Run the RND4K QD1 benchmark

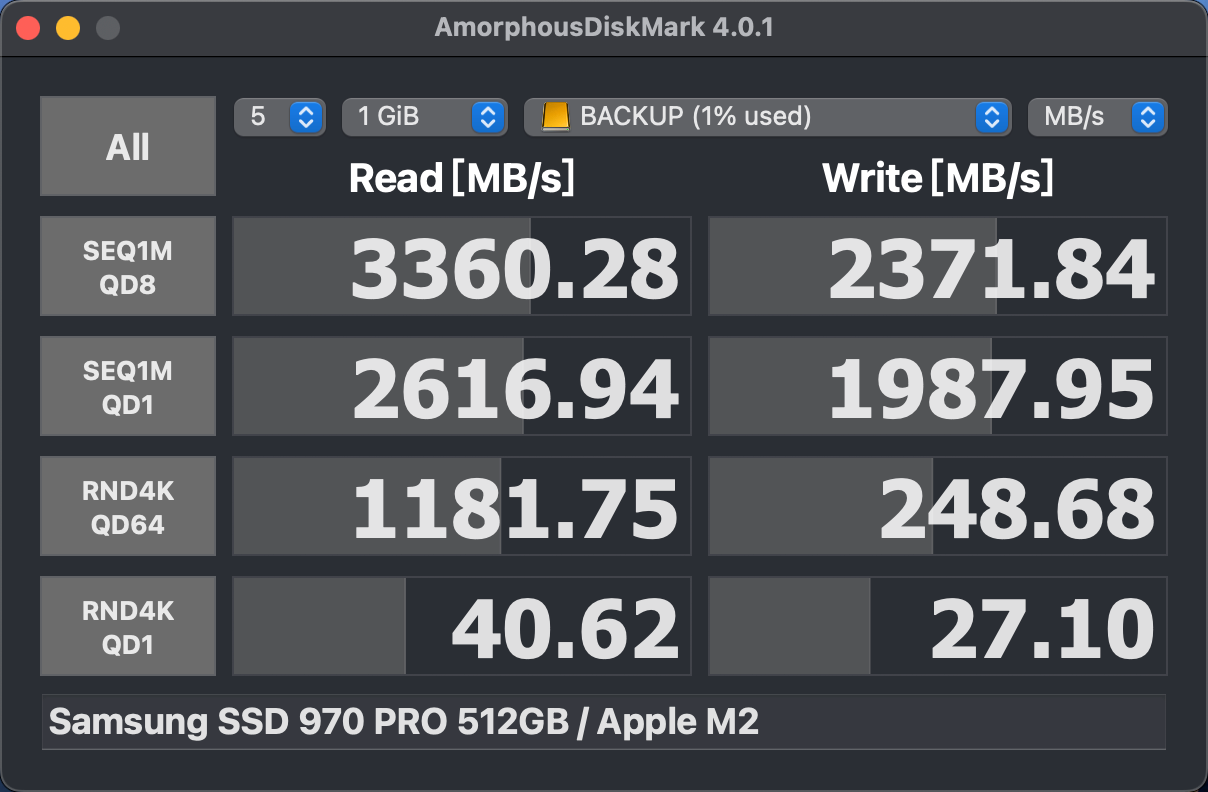(127, 626)
